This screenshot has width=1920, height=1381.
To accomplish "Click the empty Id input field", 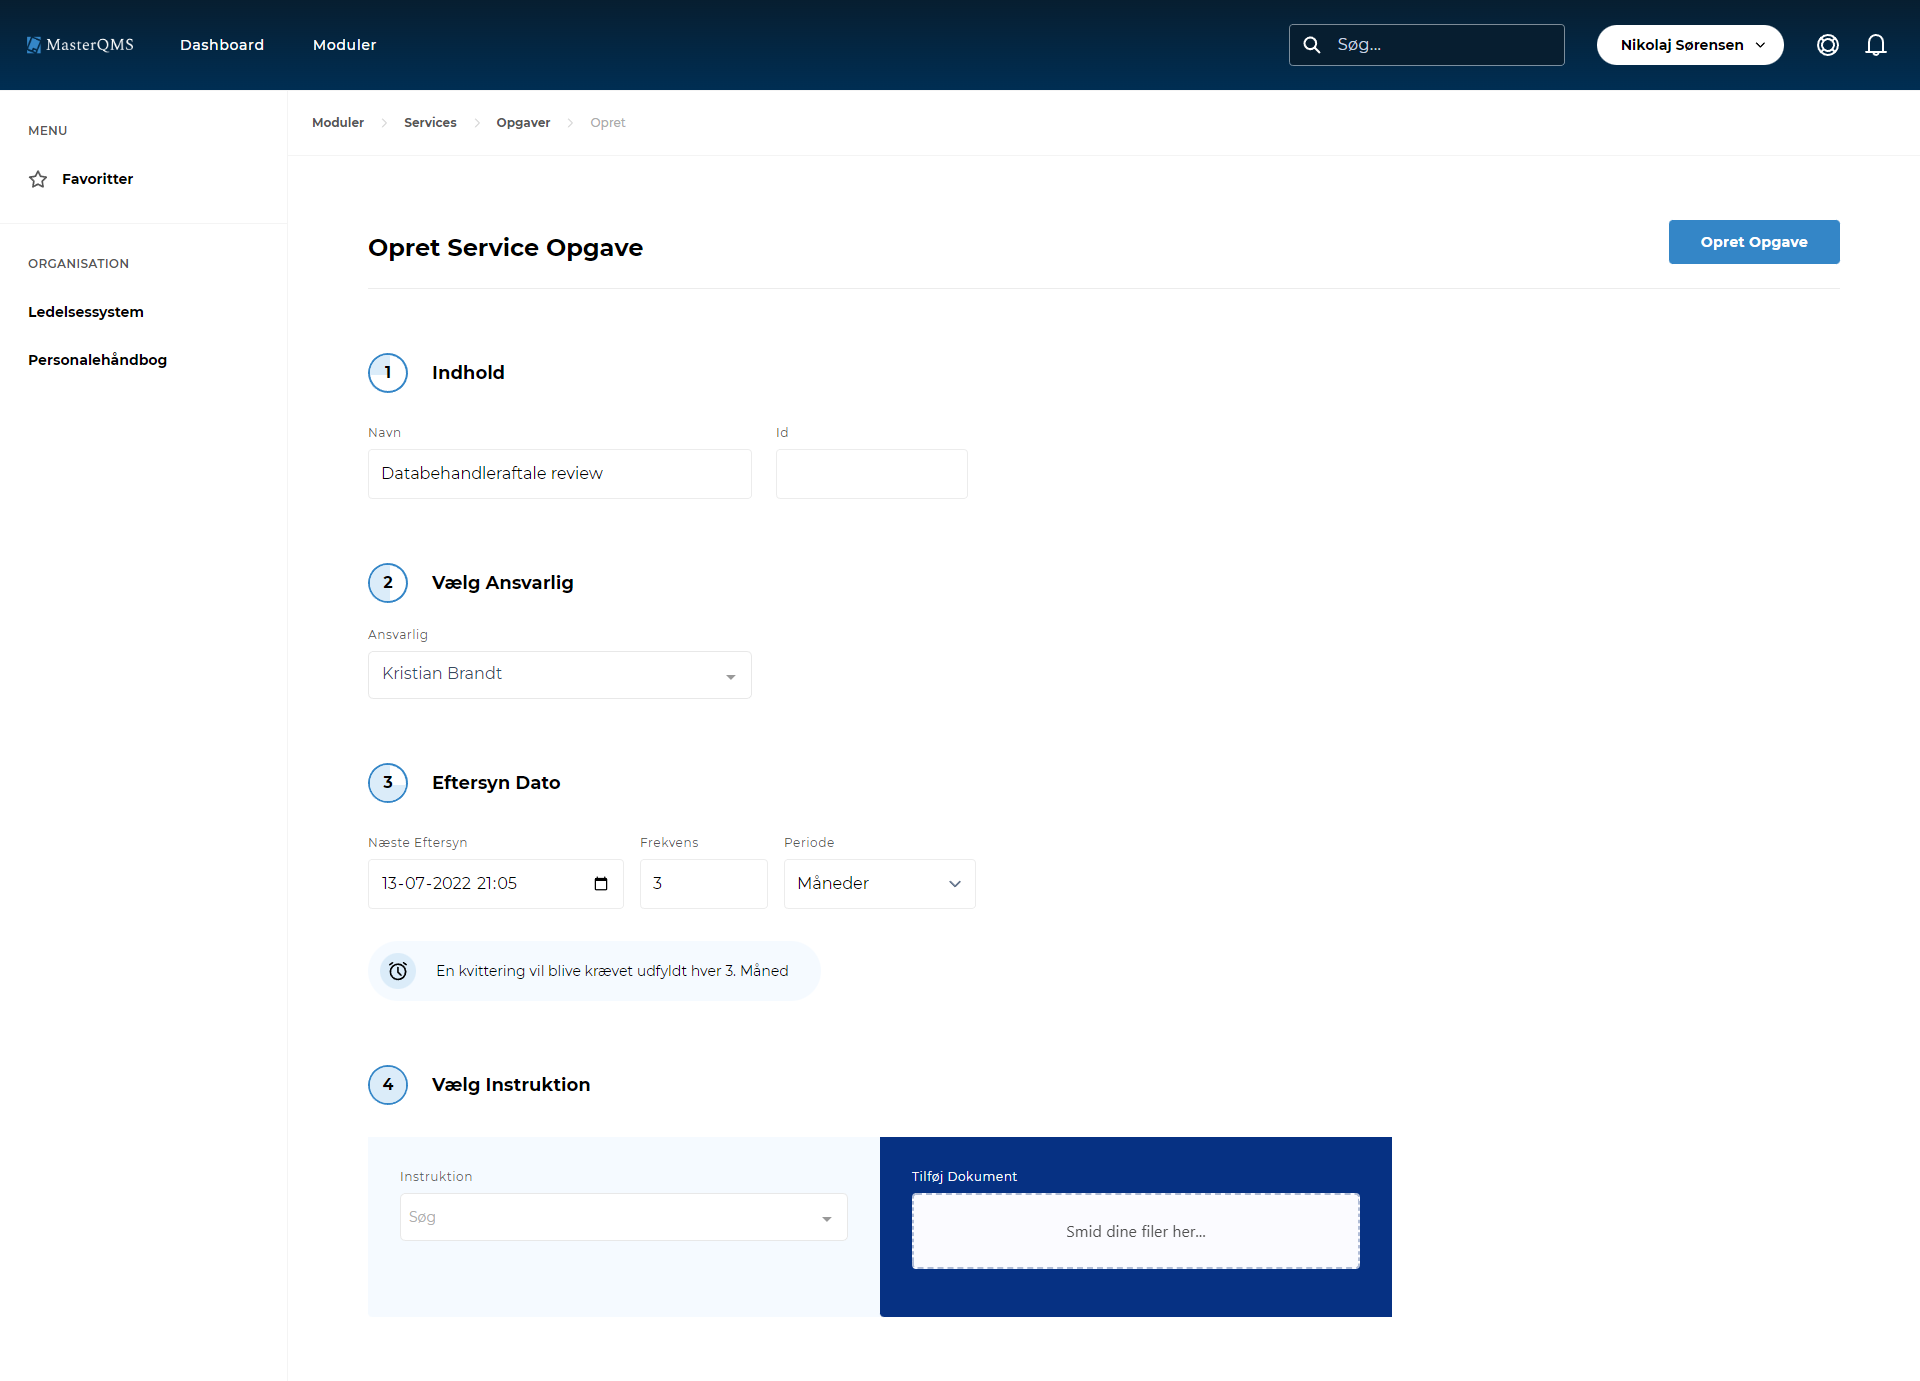I will 871,474.
